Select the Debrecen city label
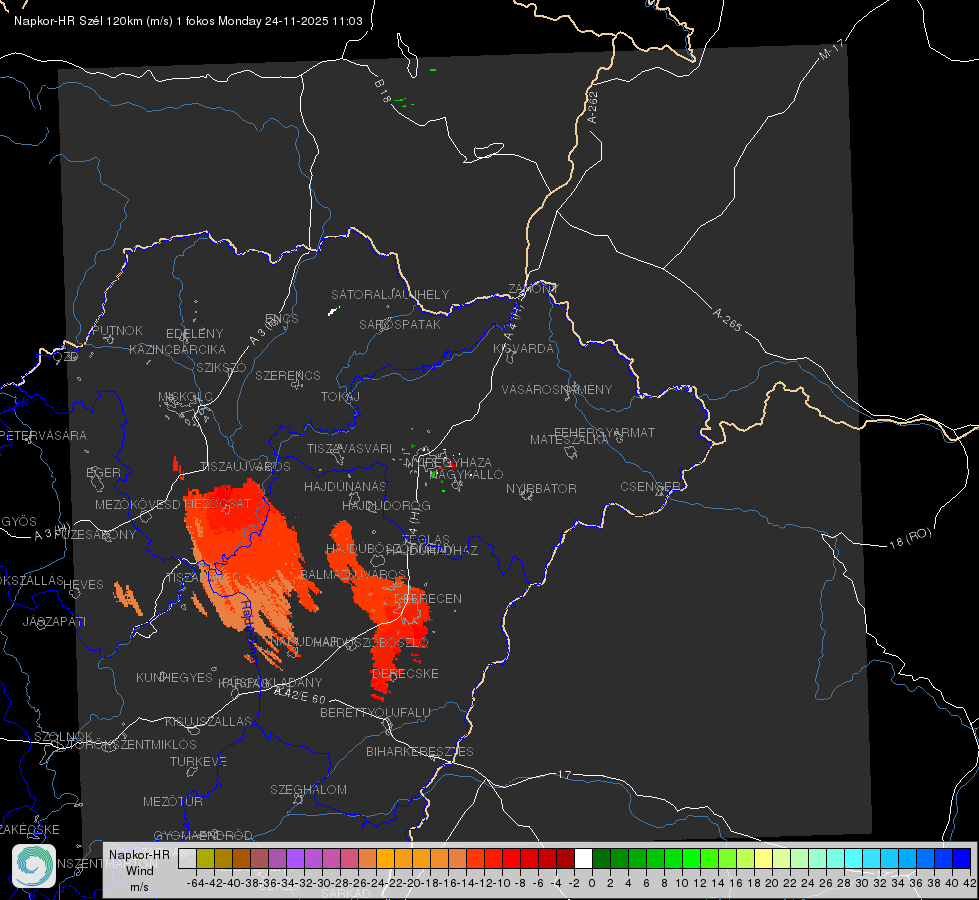The height and width of the screenshot is (900, 979). [428, 598]
